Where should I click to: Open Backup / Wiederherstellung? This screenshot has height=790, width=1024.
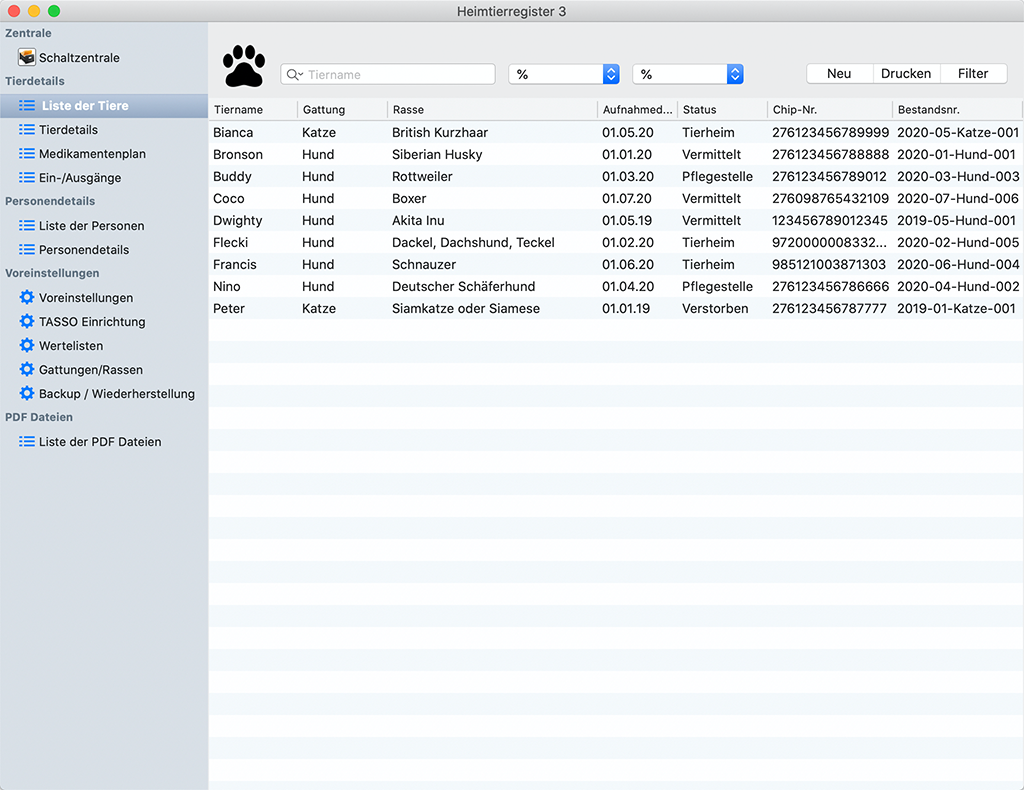[117, 394]
